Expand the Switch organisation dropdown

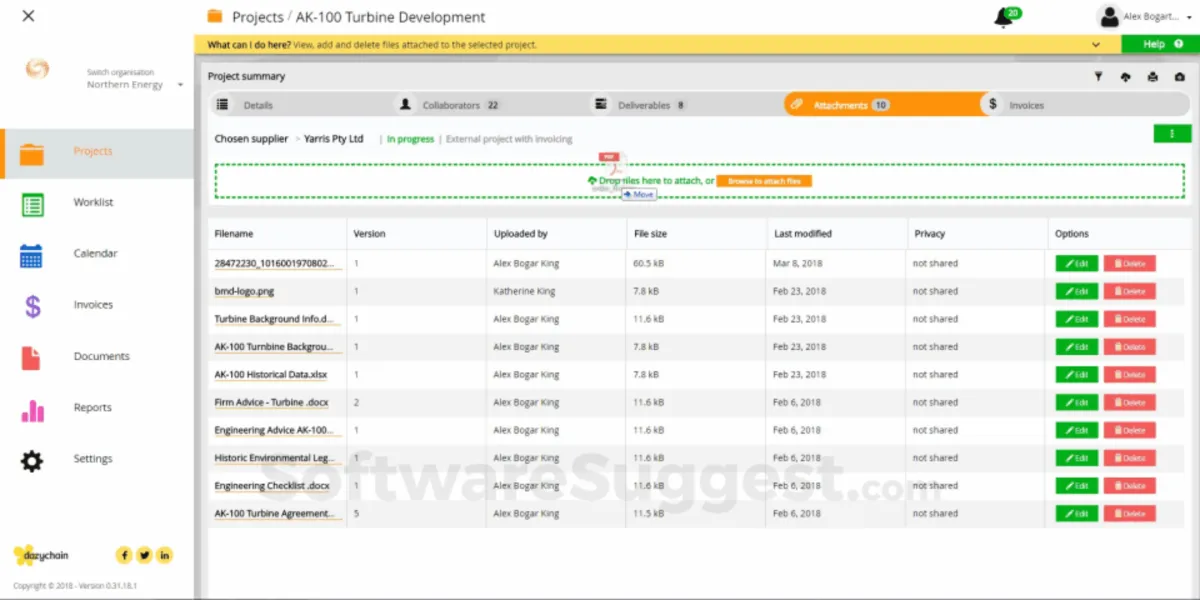pyautogui.click(x=180, y=85)
